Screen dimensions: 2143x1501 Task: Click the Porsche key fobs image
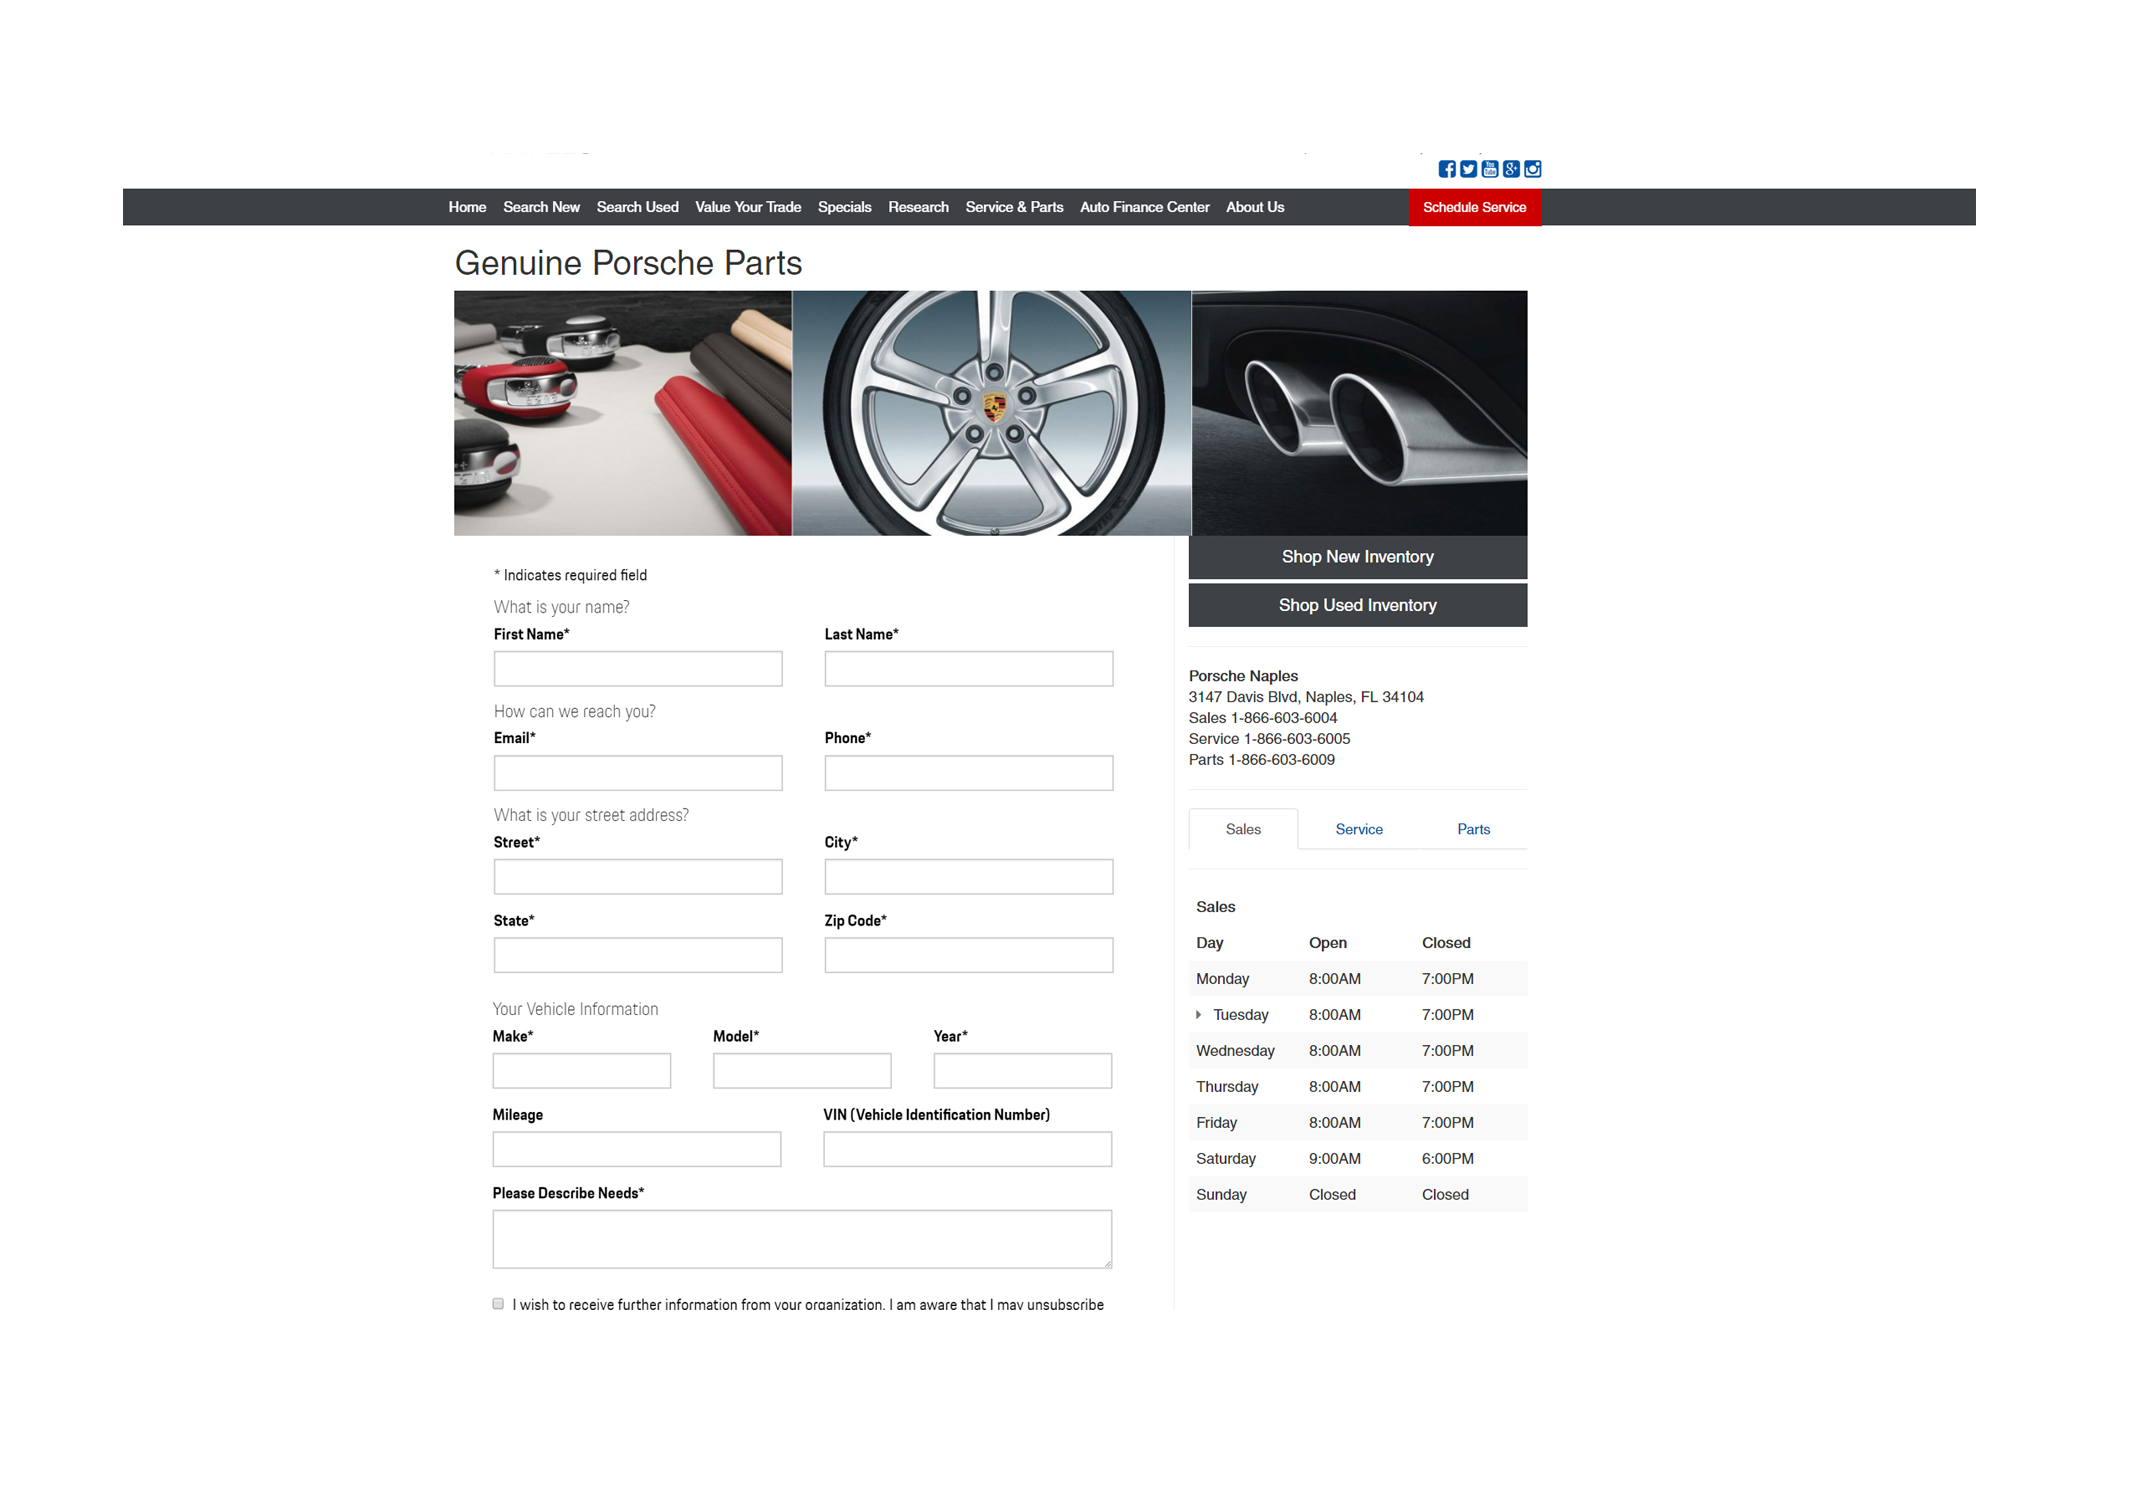click(622, 413)
